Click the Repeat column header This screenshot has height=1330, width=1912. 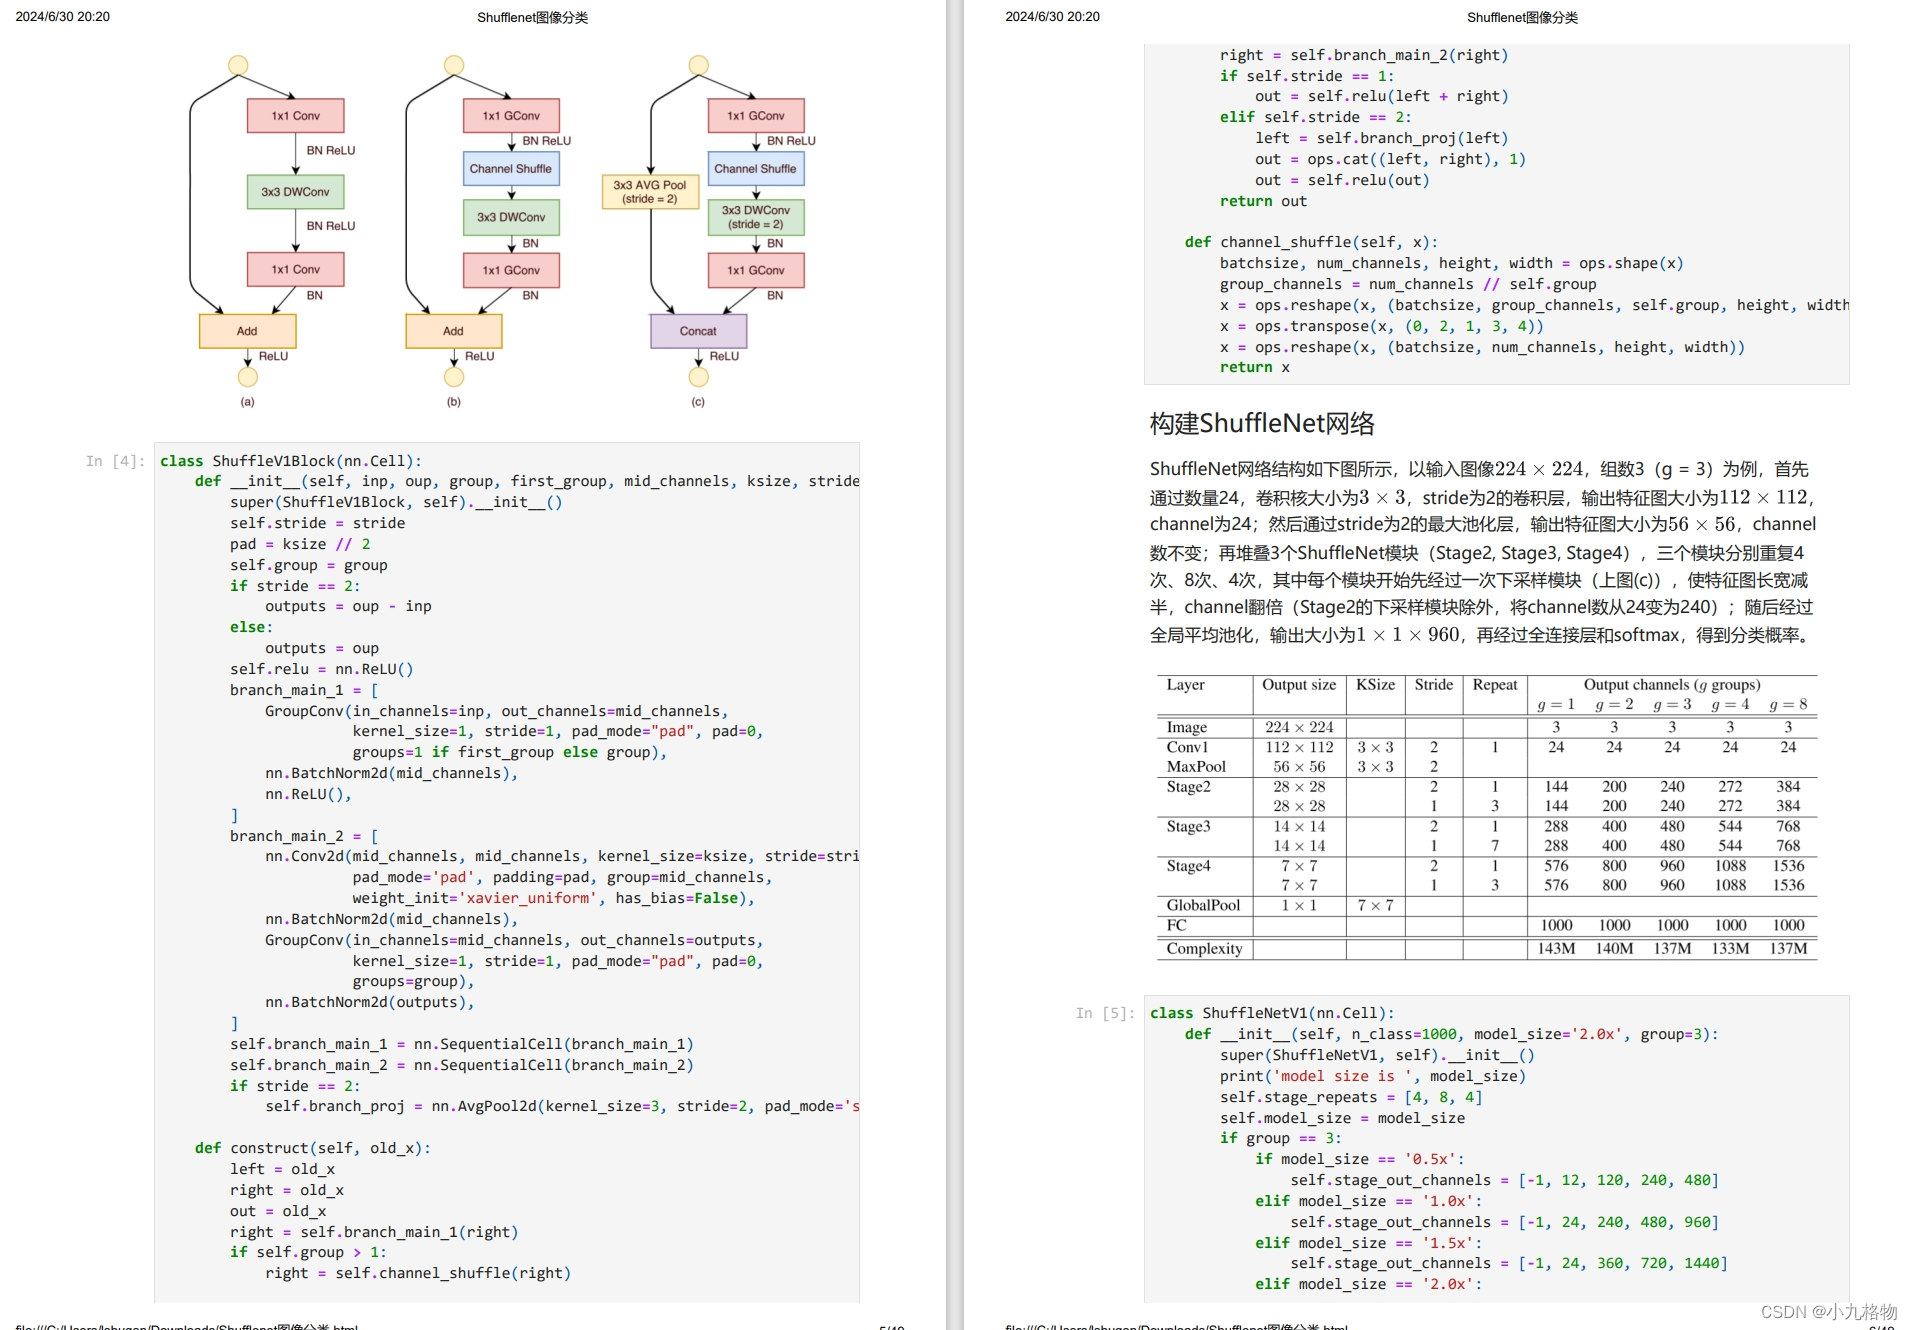[1495, 685]
